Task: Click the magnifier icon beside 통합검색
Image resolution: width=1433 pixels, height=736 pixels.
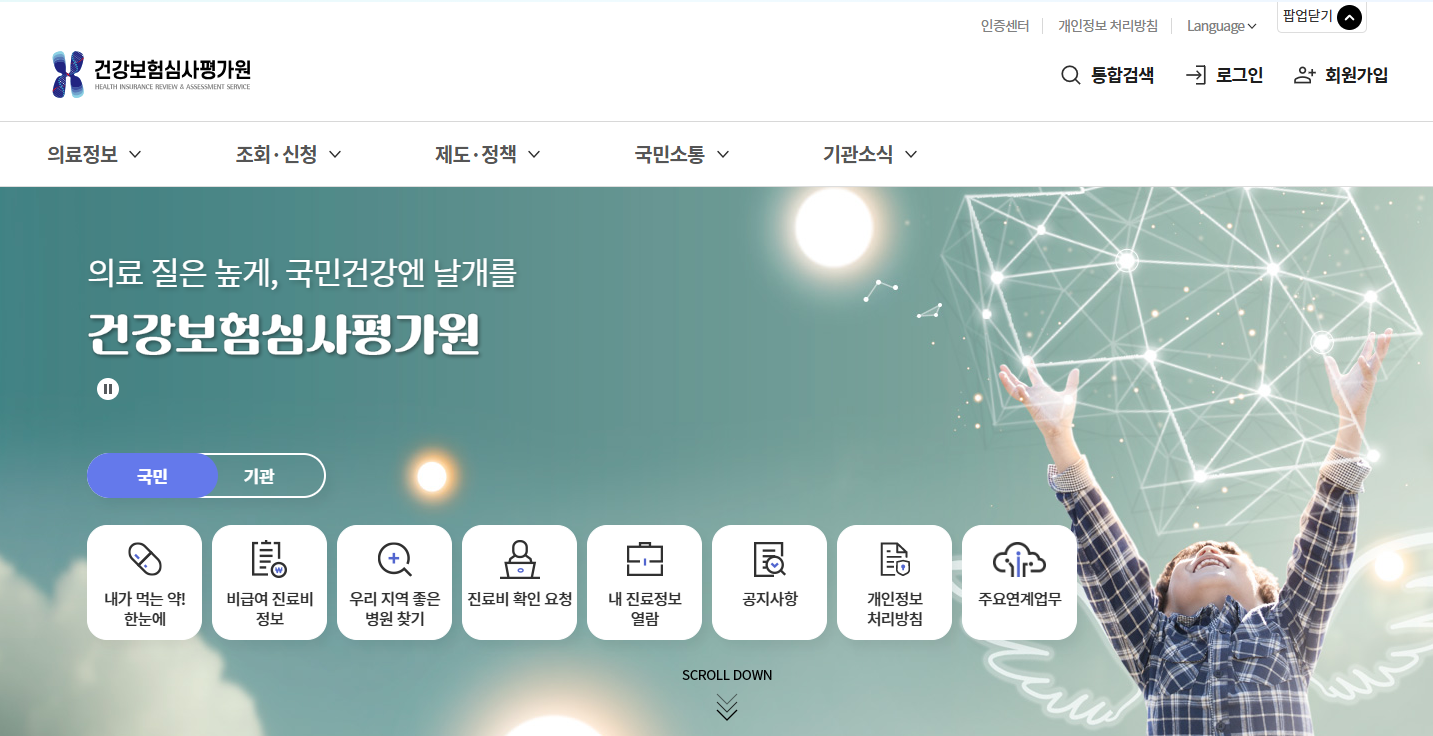Action: [1070, 75]
